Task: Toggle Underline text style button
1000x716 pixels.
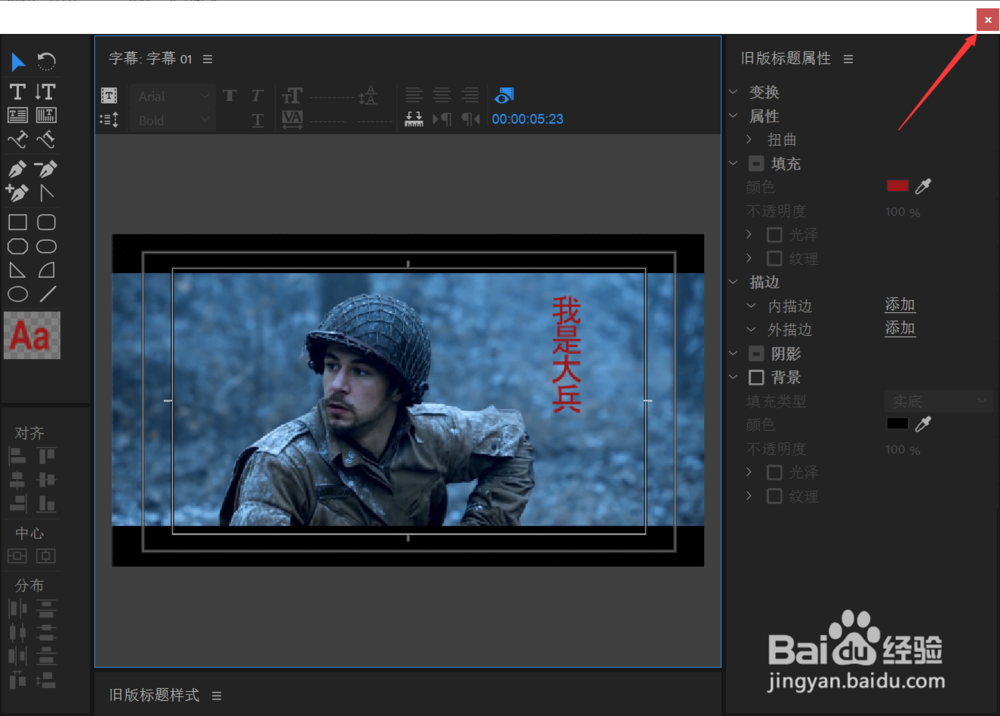Action: 257,120
